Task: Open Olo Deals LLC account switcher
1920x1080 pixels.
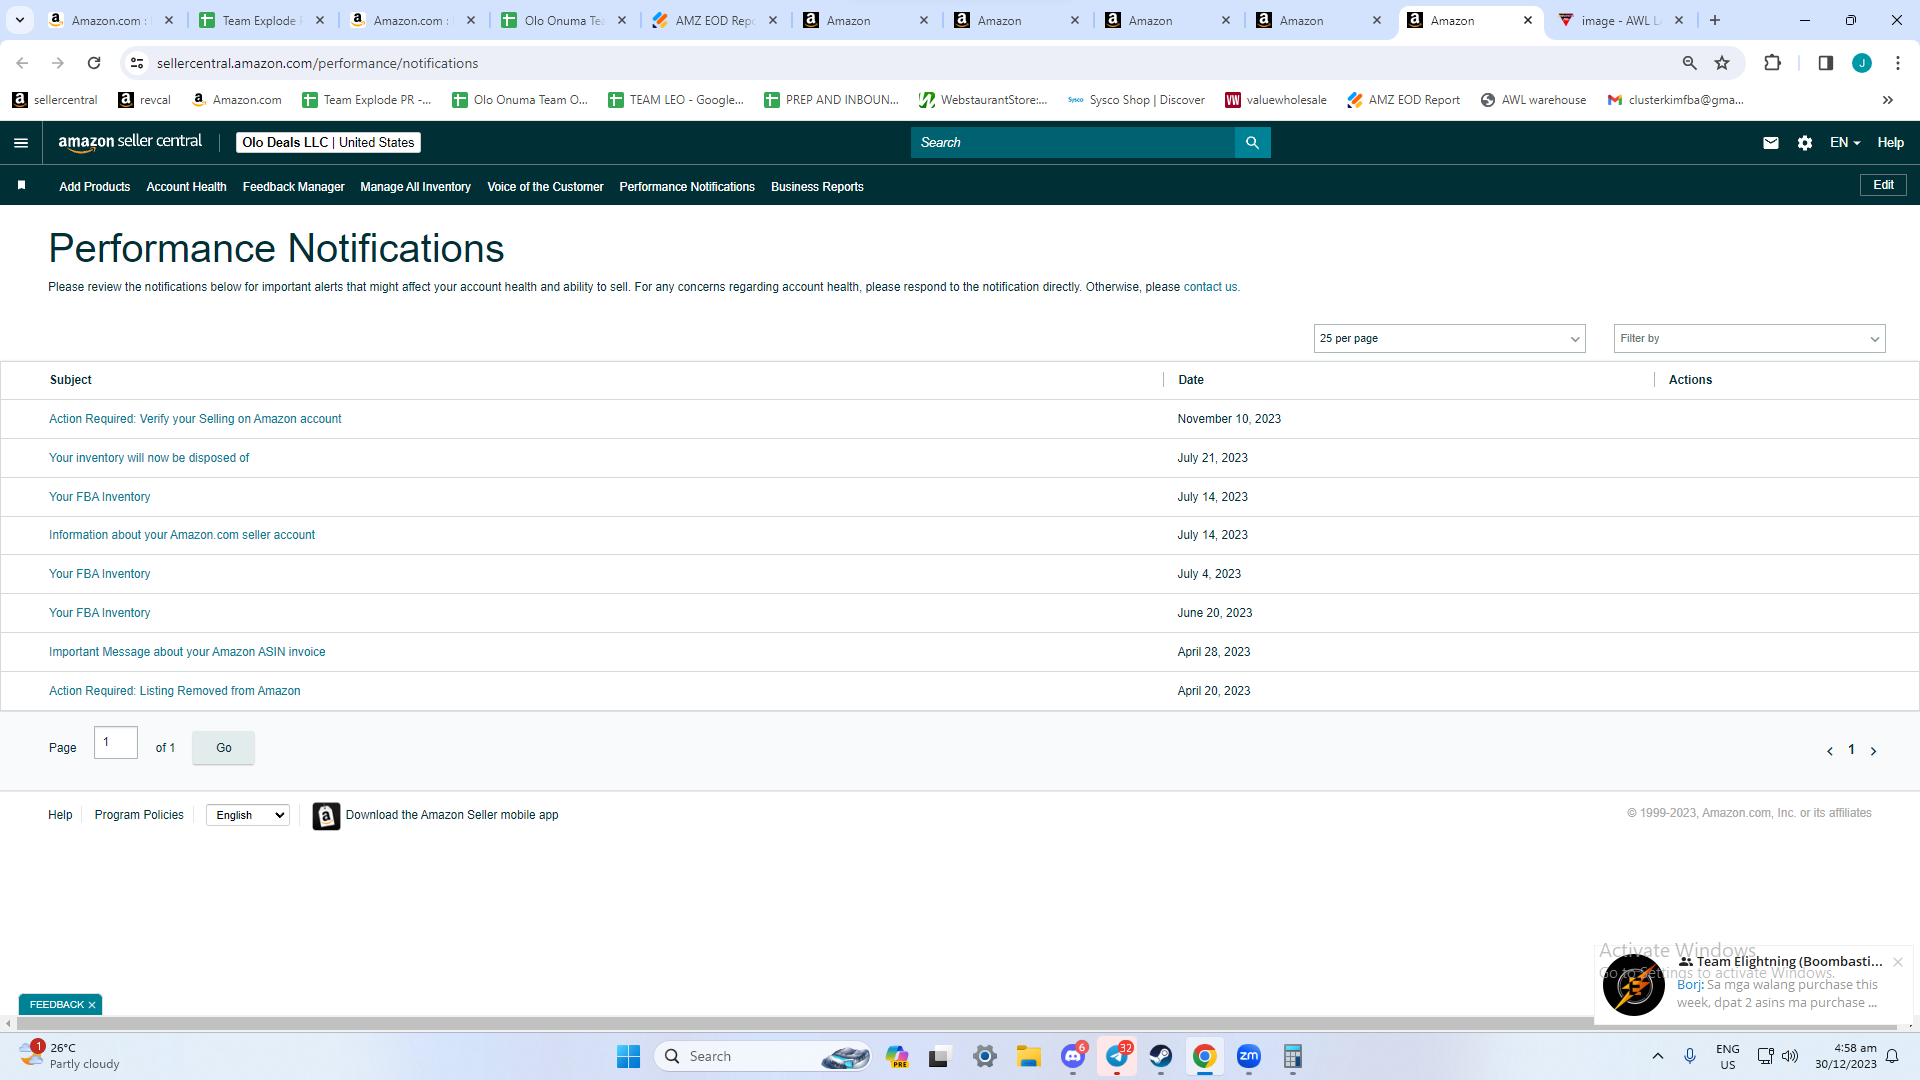Action: click(x=328, y=143)
